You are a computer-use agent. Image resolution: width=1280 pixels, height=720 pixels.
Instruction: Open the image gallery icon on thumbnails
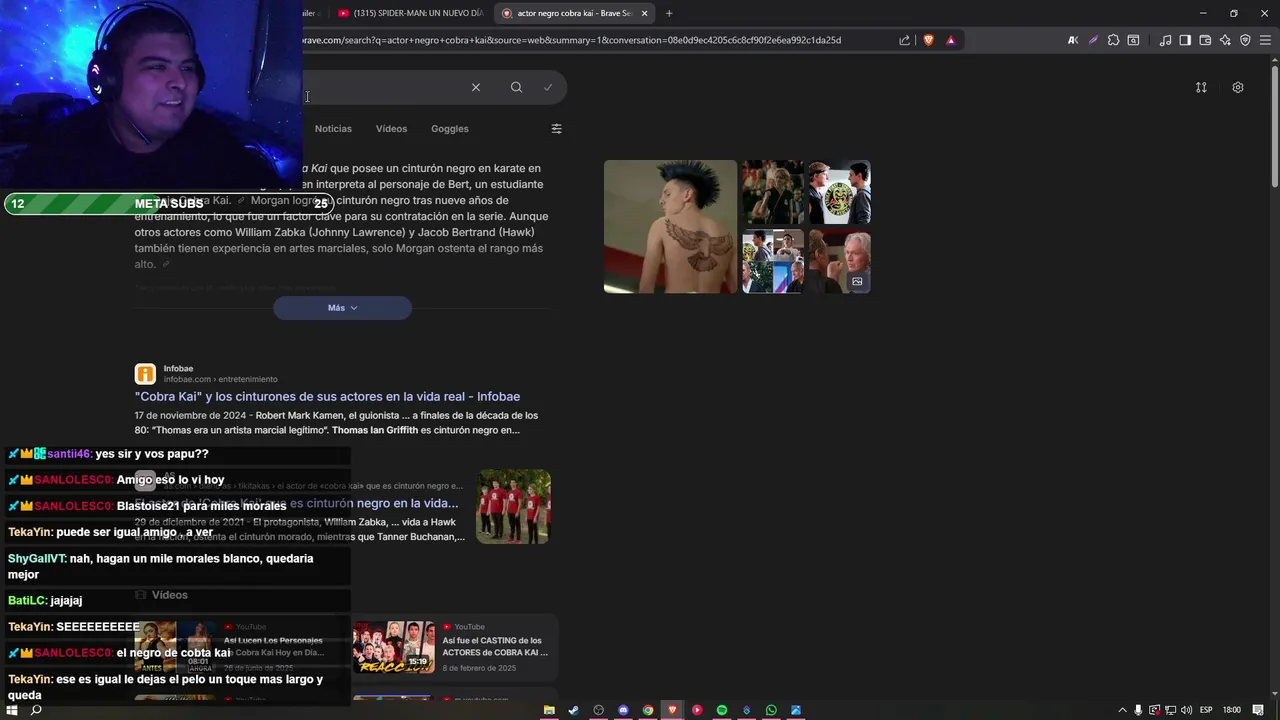pos(857,282)
